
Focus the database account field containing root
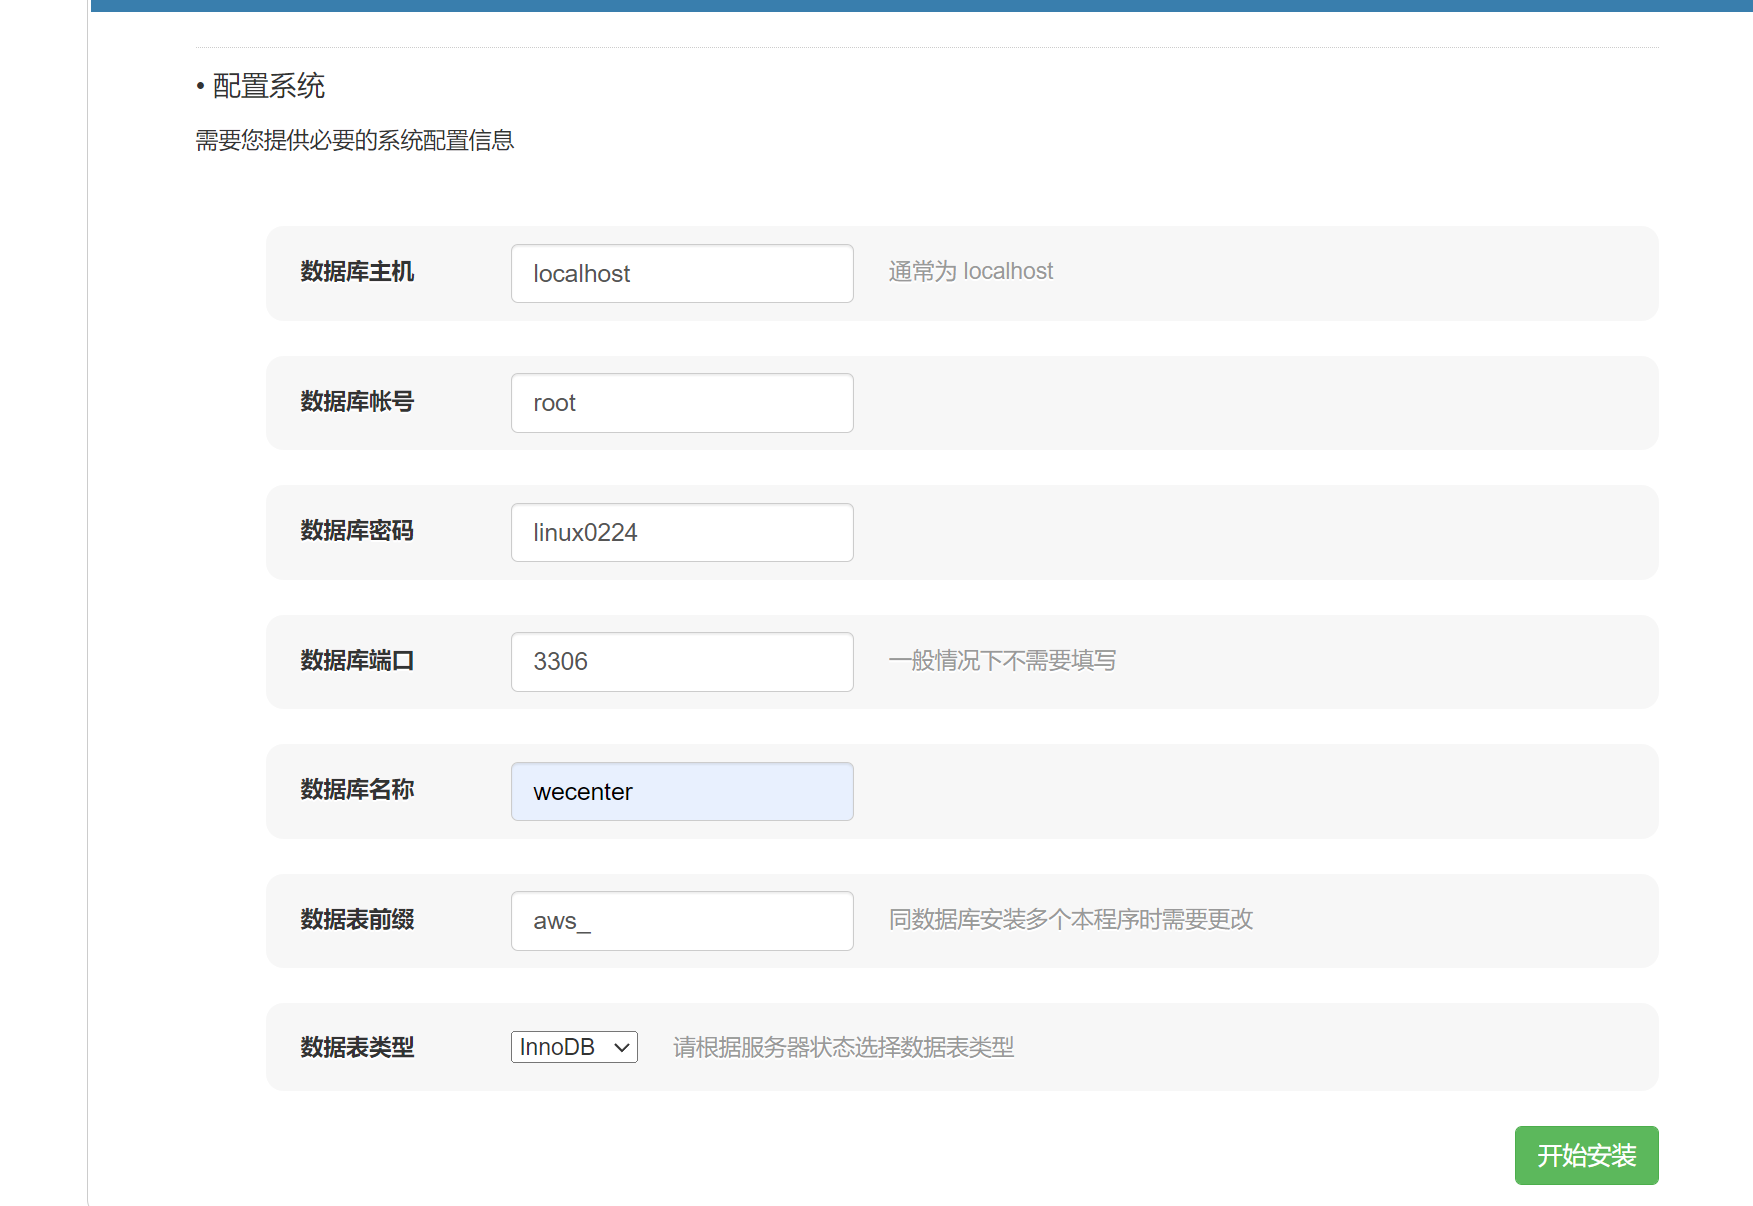click(x=681, y=403)
